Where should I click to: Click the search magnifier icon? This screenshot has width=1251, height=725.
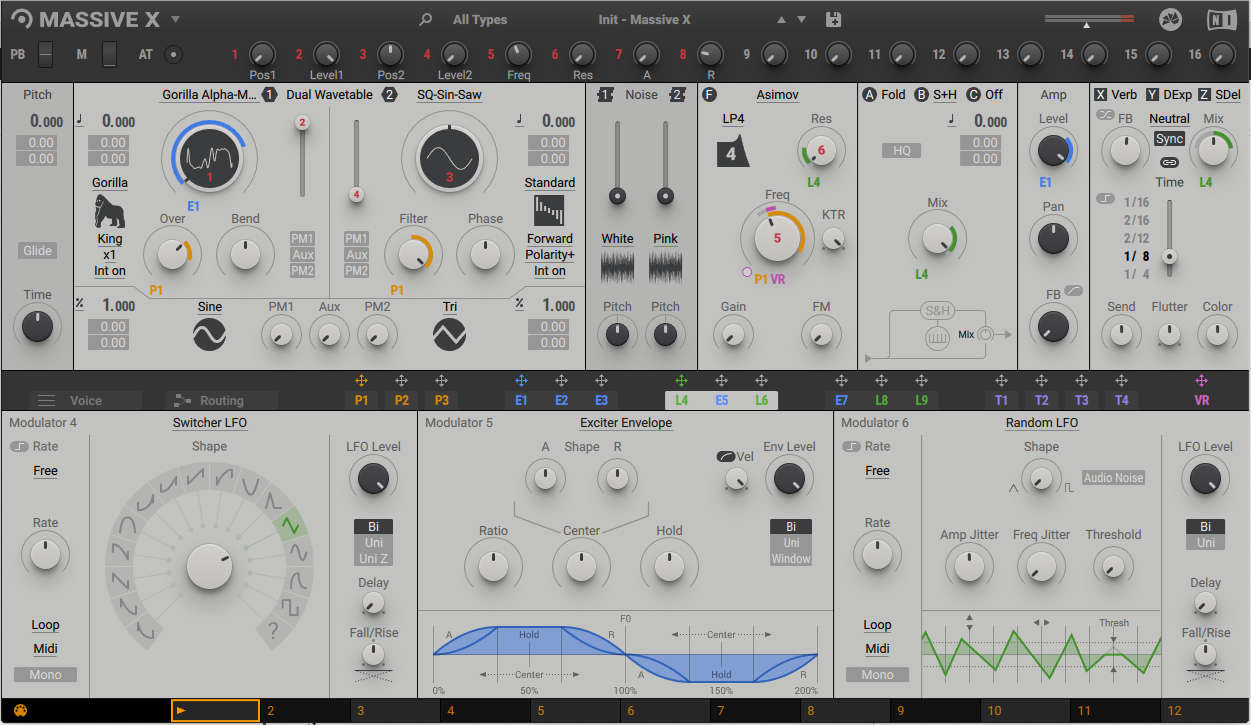(426, 20)
